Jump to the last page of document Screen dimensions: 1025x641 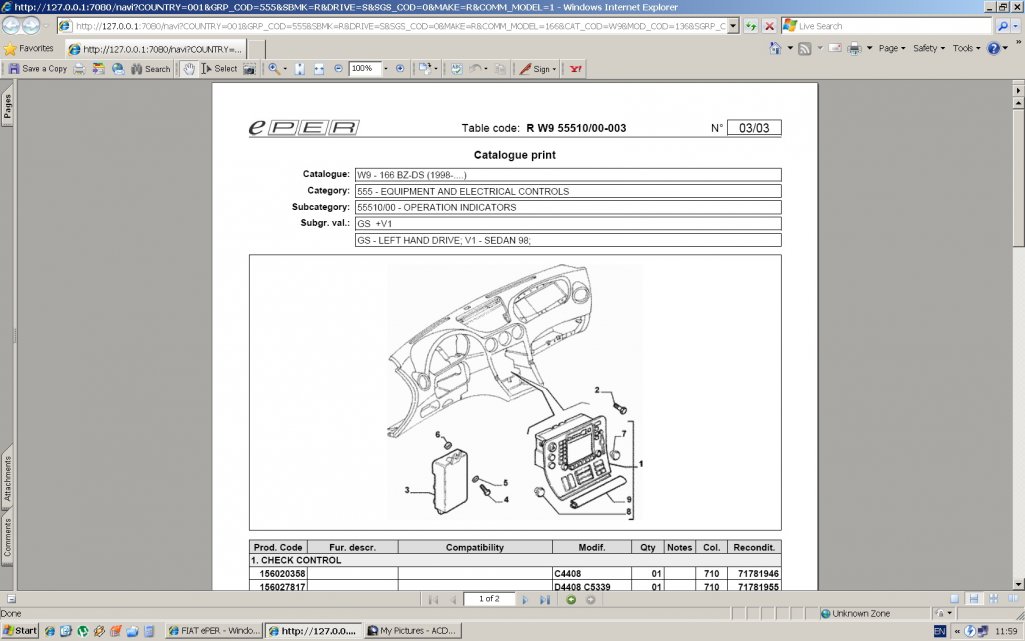[545, 599]
